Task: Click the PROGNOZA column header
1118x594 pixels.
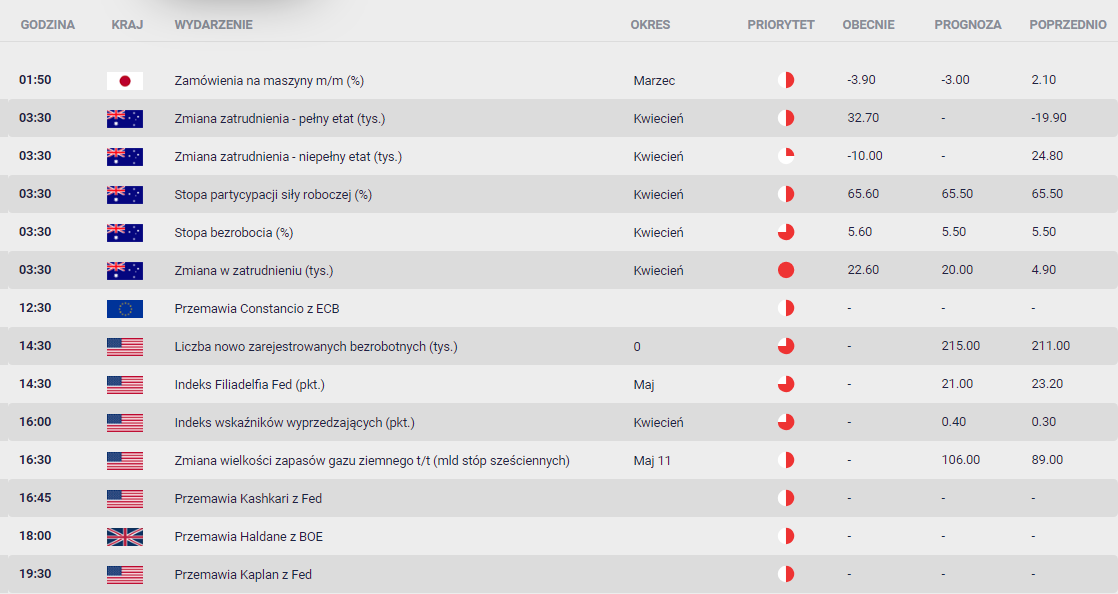Action: pyautogui.click(x=968, y=24)
